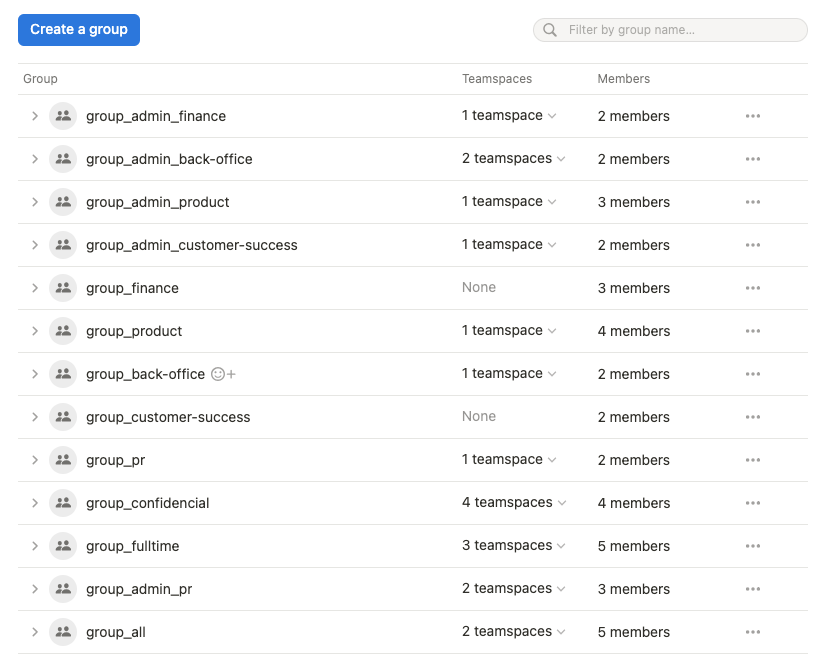The image size is (837, 663).
Task: Click the group avatar icon for group_admin_pr
Action: [63, 589]
